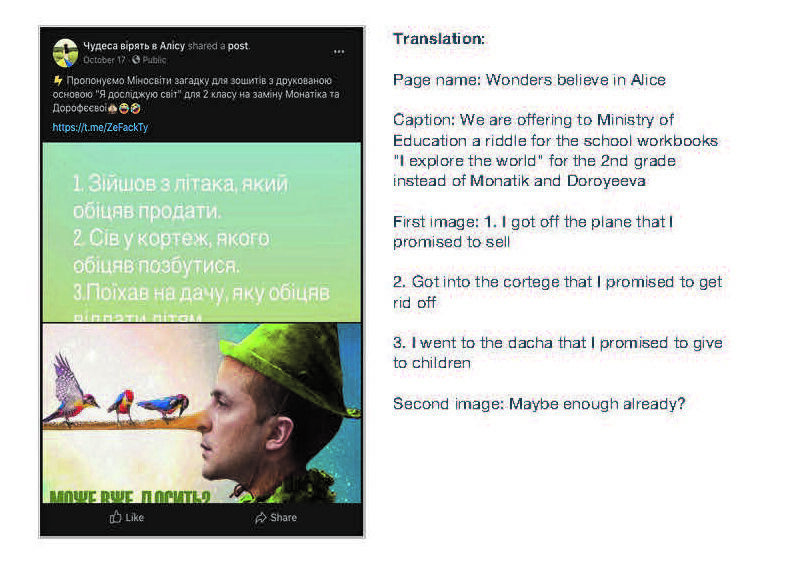
Task: Click the Share button label
Action: 283,517
